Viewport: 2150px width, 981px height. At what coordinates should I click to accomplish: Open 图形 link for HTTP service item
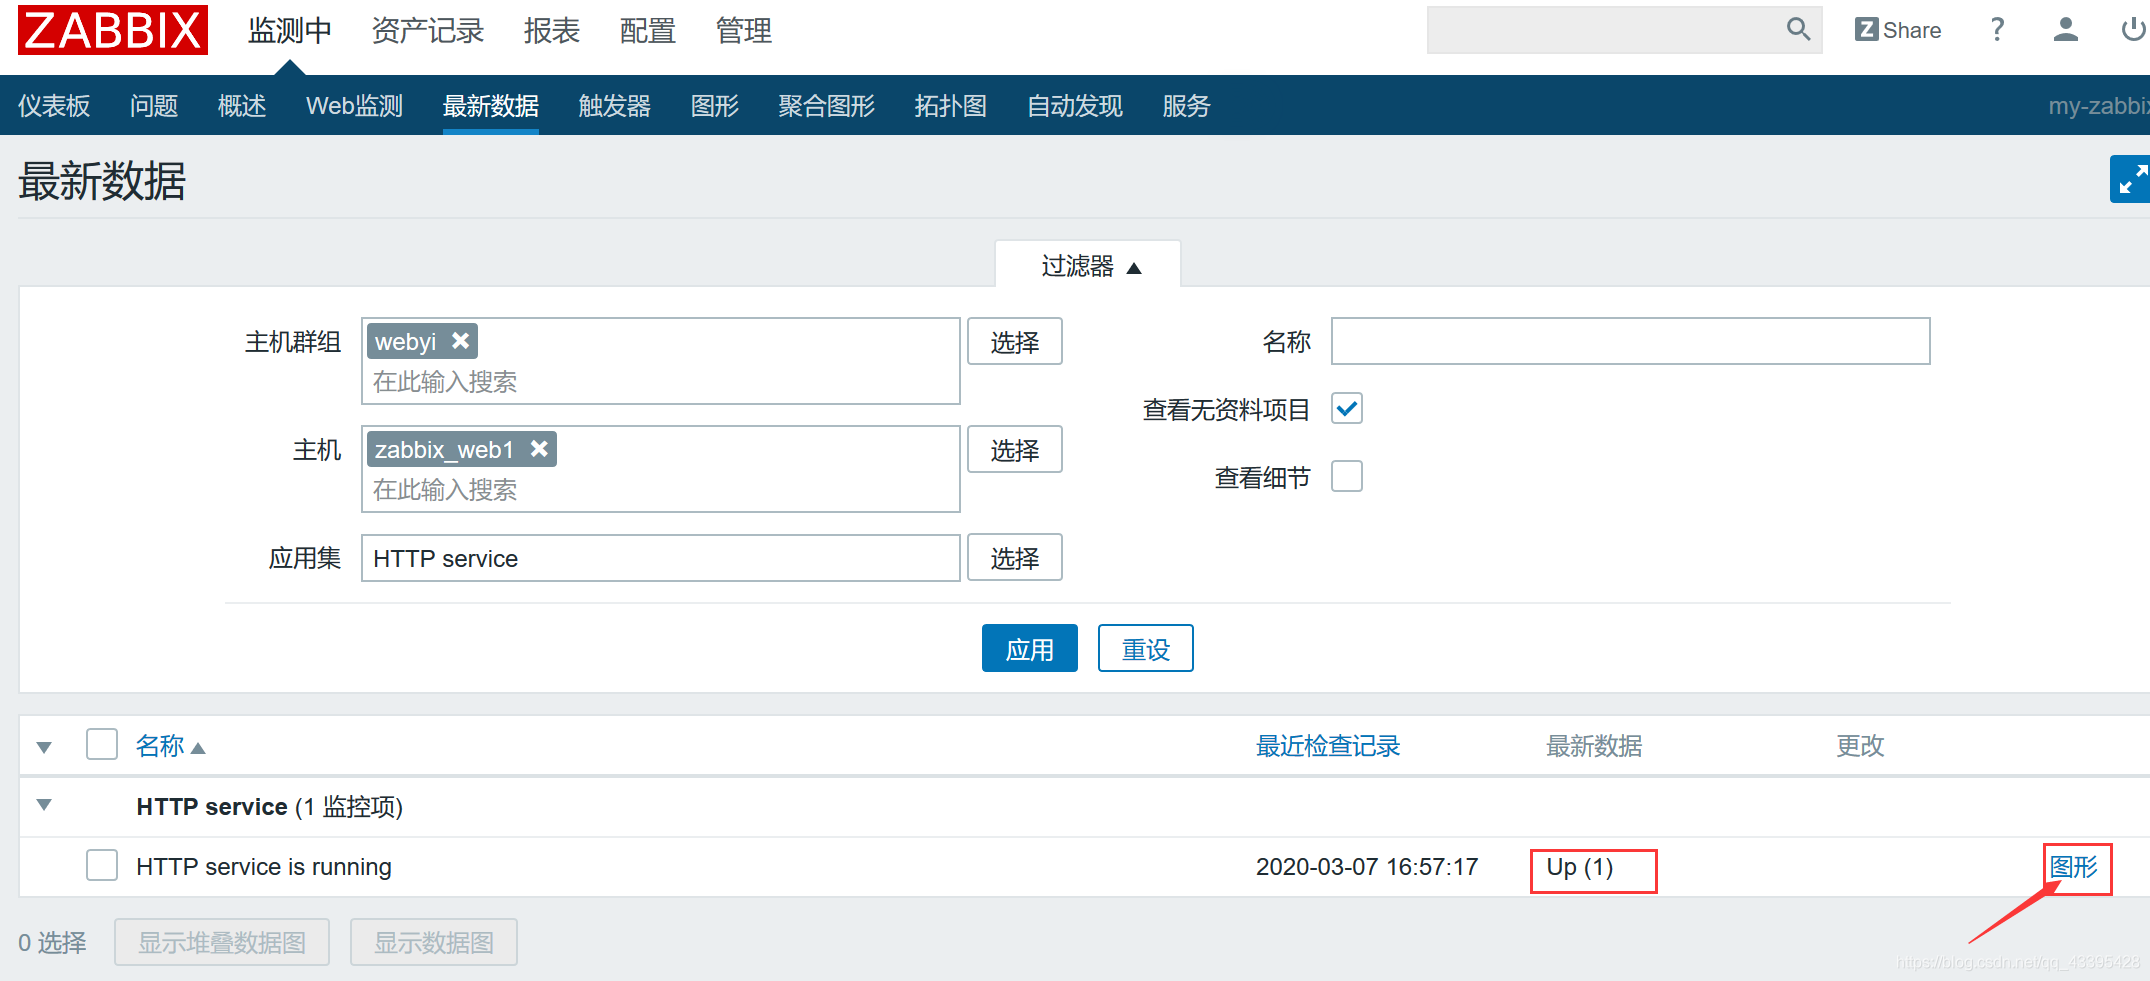pos(2074,867)
